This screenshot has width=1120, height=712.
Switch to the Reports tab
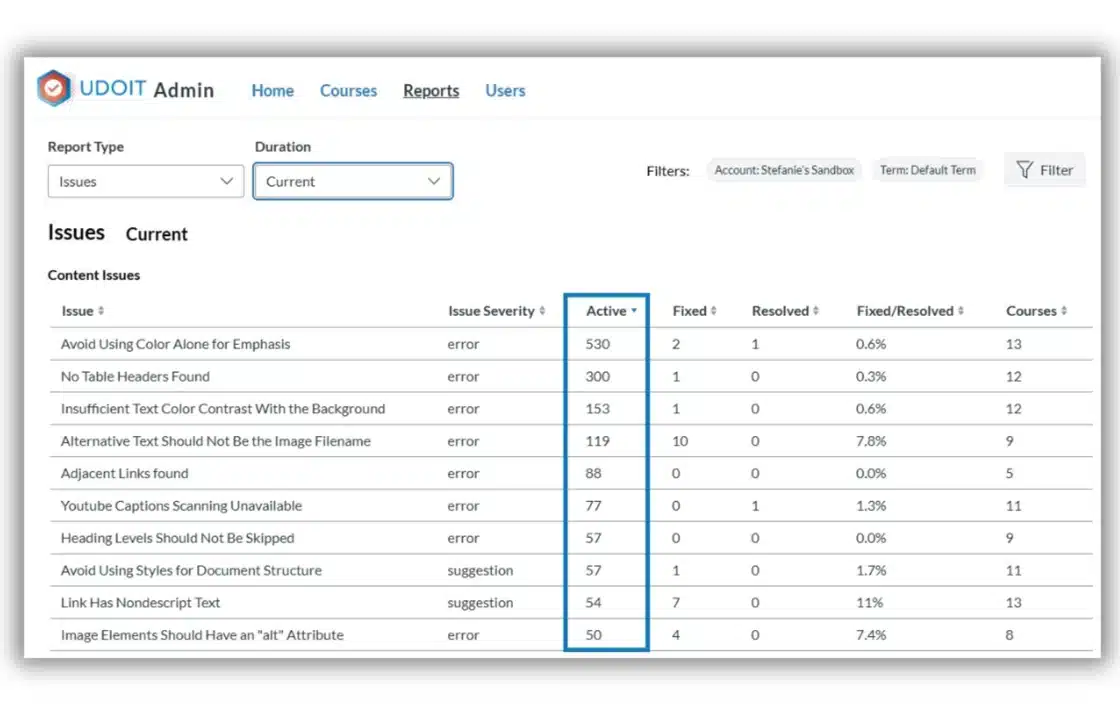click(x=431, y=91)
